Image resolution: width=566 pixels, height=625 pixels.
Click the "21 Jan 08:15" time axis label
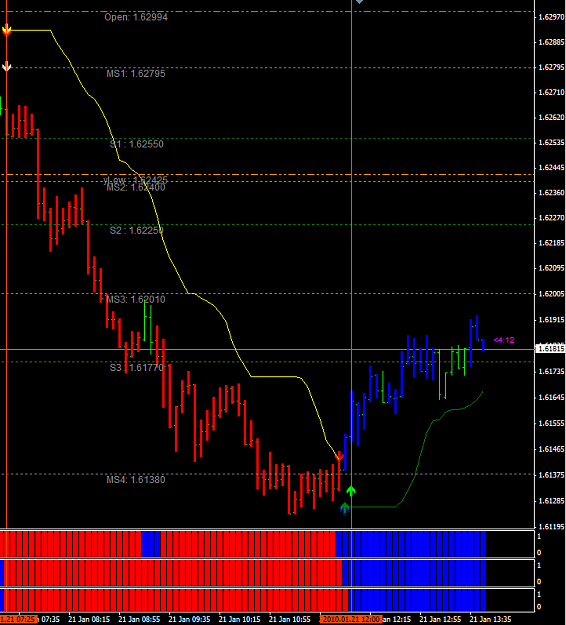pos(89,619)
